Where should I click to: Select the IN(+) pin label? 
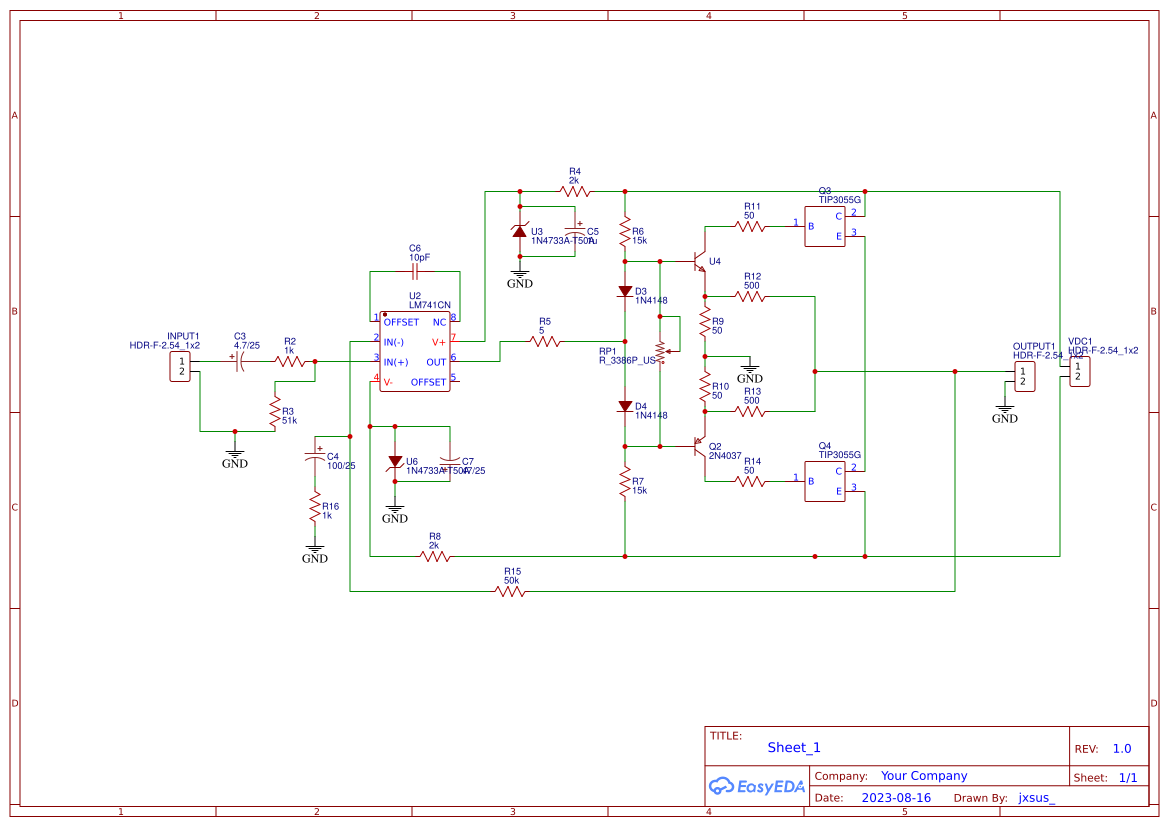click(x=396, y=362)
